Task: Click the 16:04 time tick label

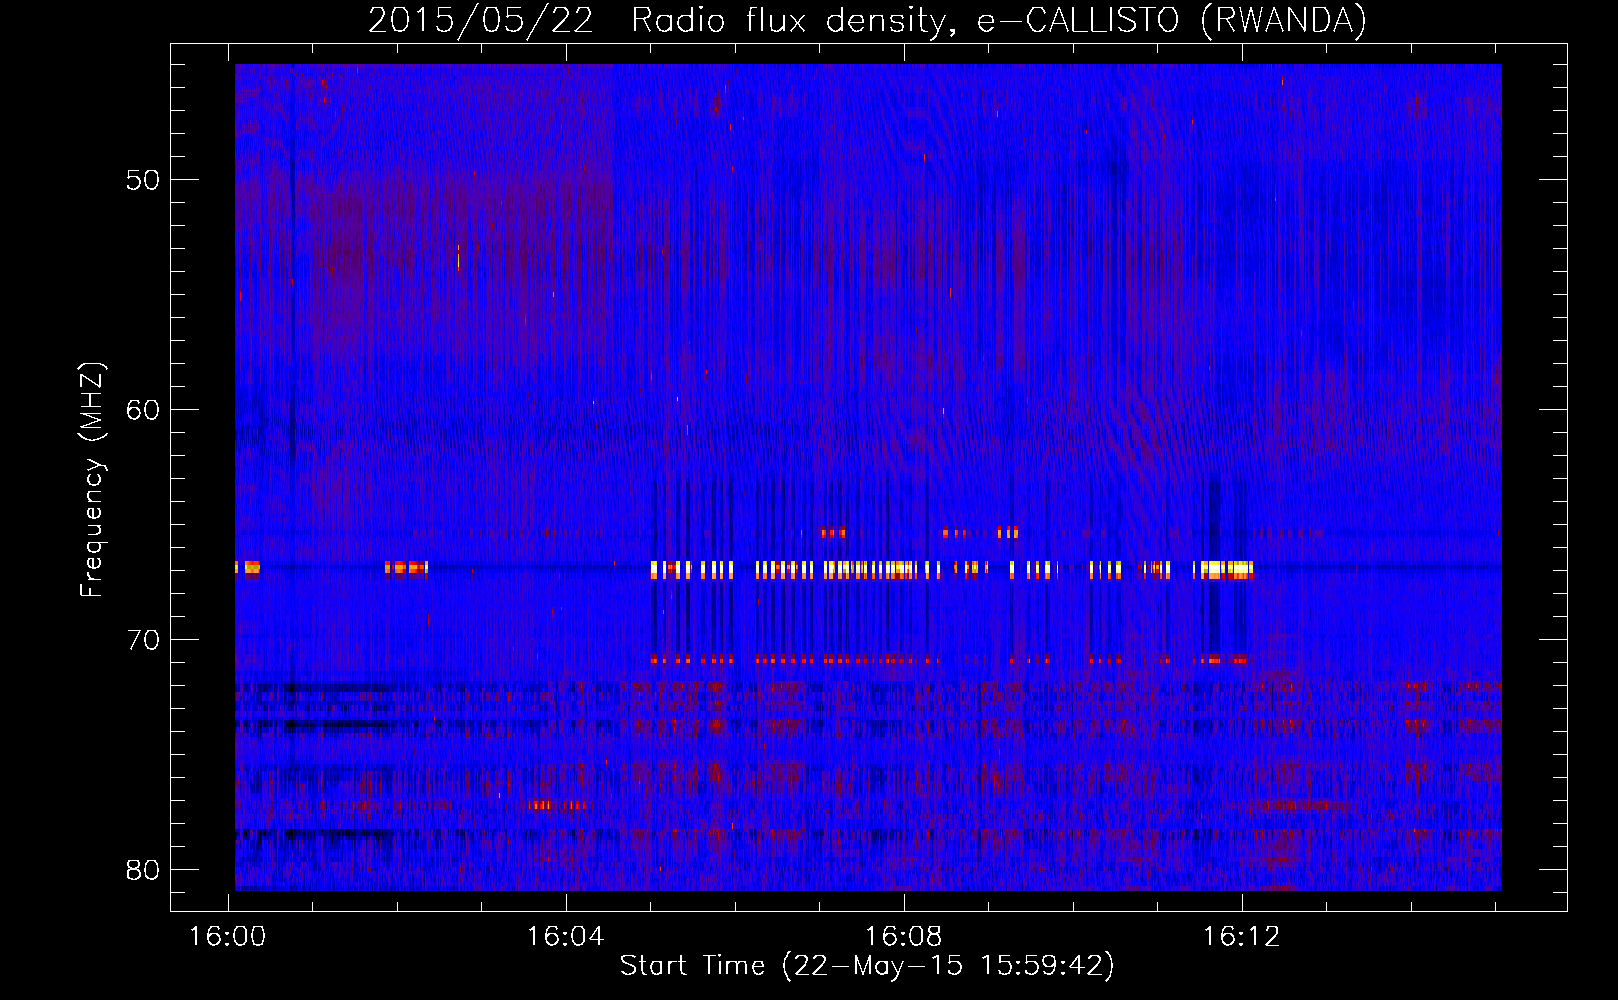Action: pos(566,936)
